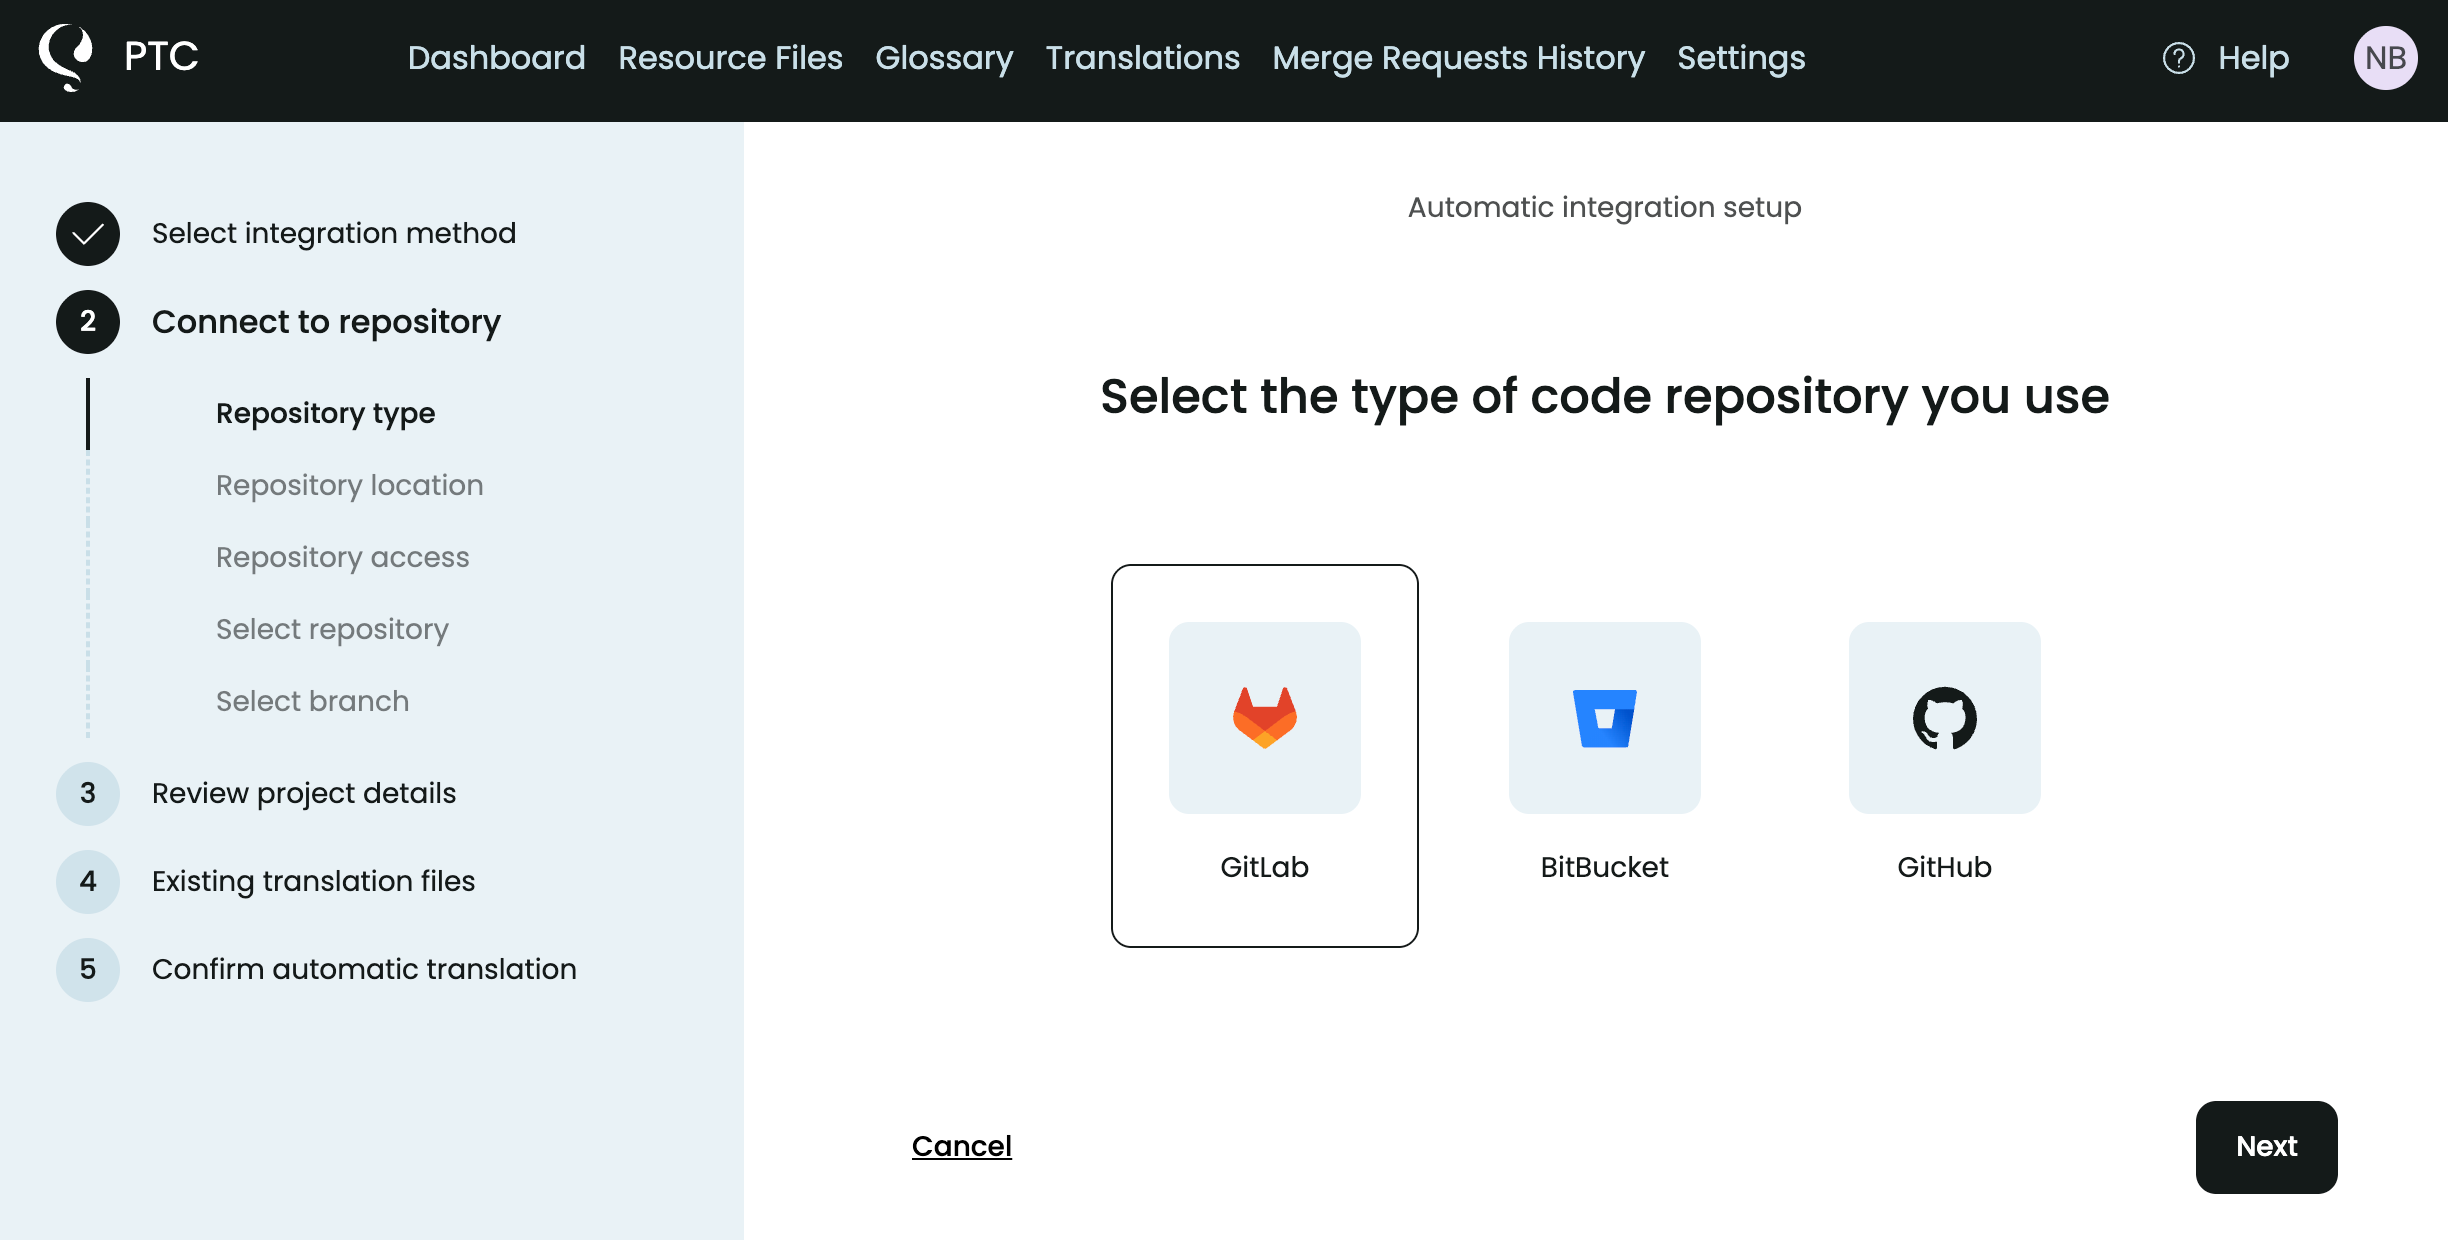Select the GitLab radio card as repository type

[x=1264, y=753]
